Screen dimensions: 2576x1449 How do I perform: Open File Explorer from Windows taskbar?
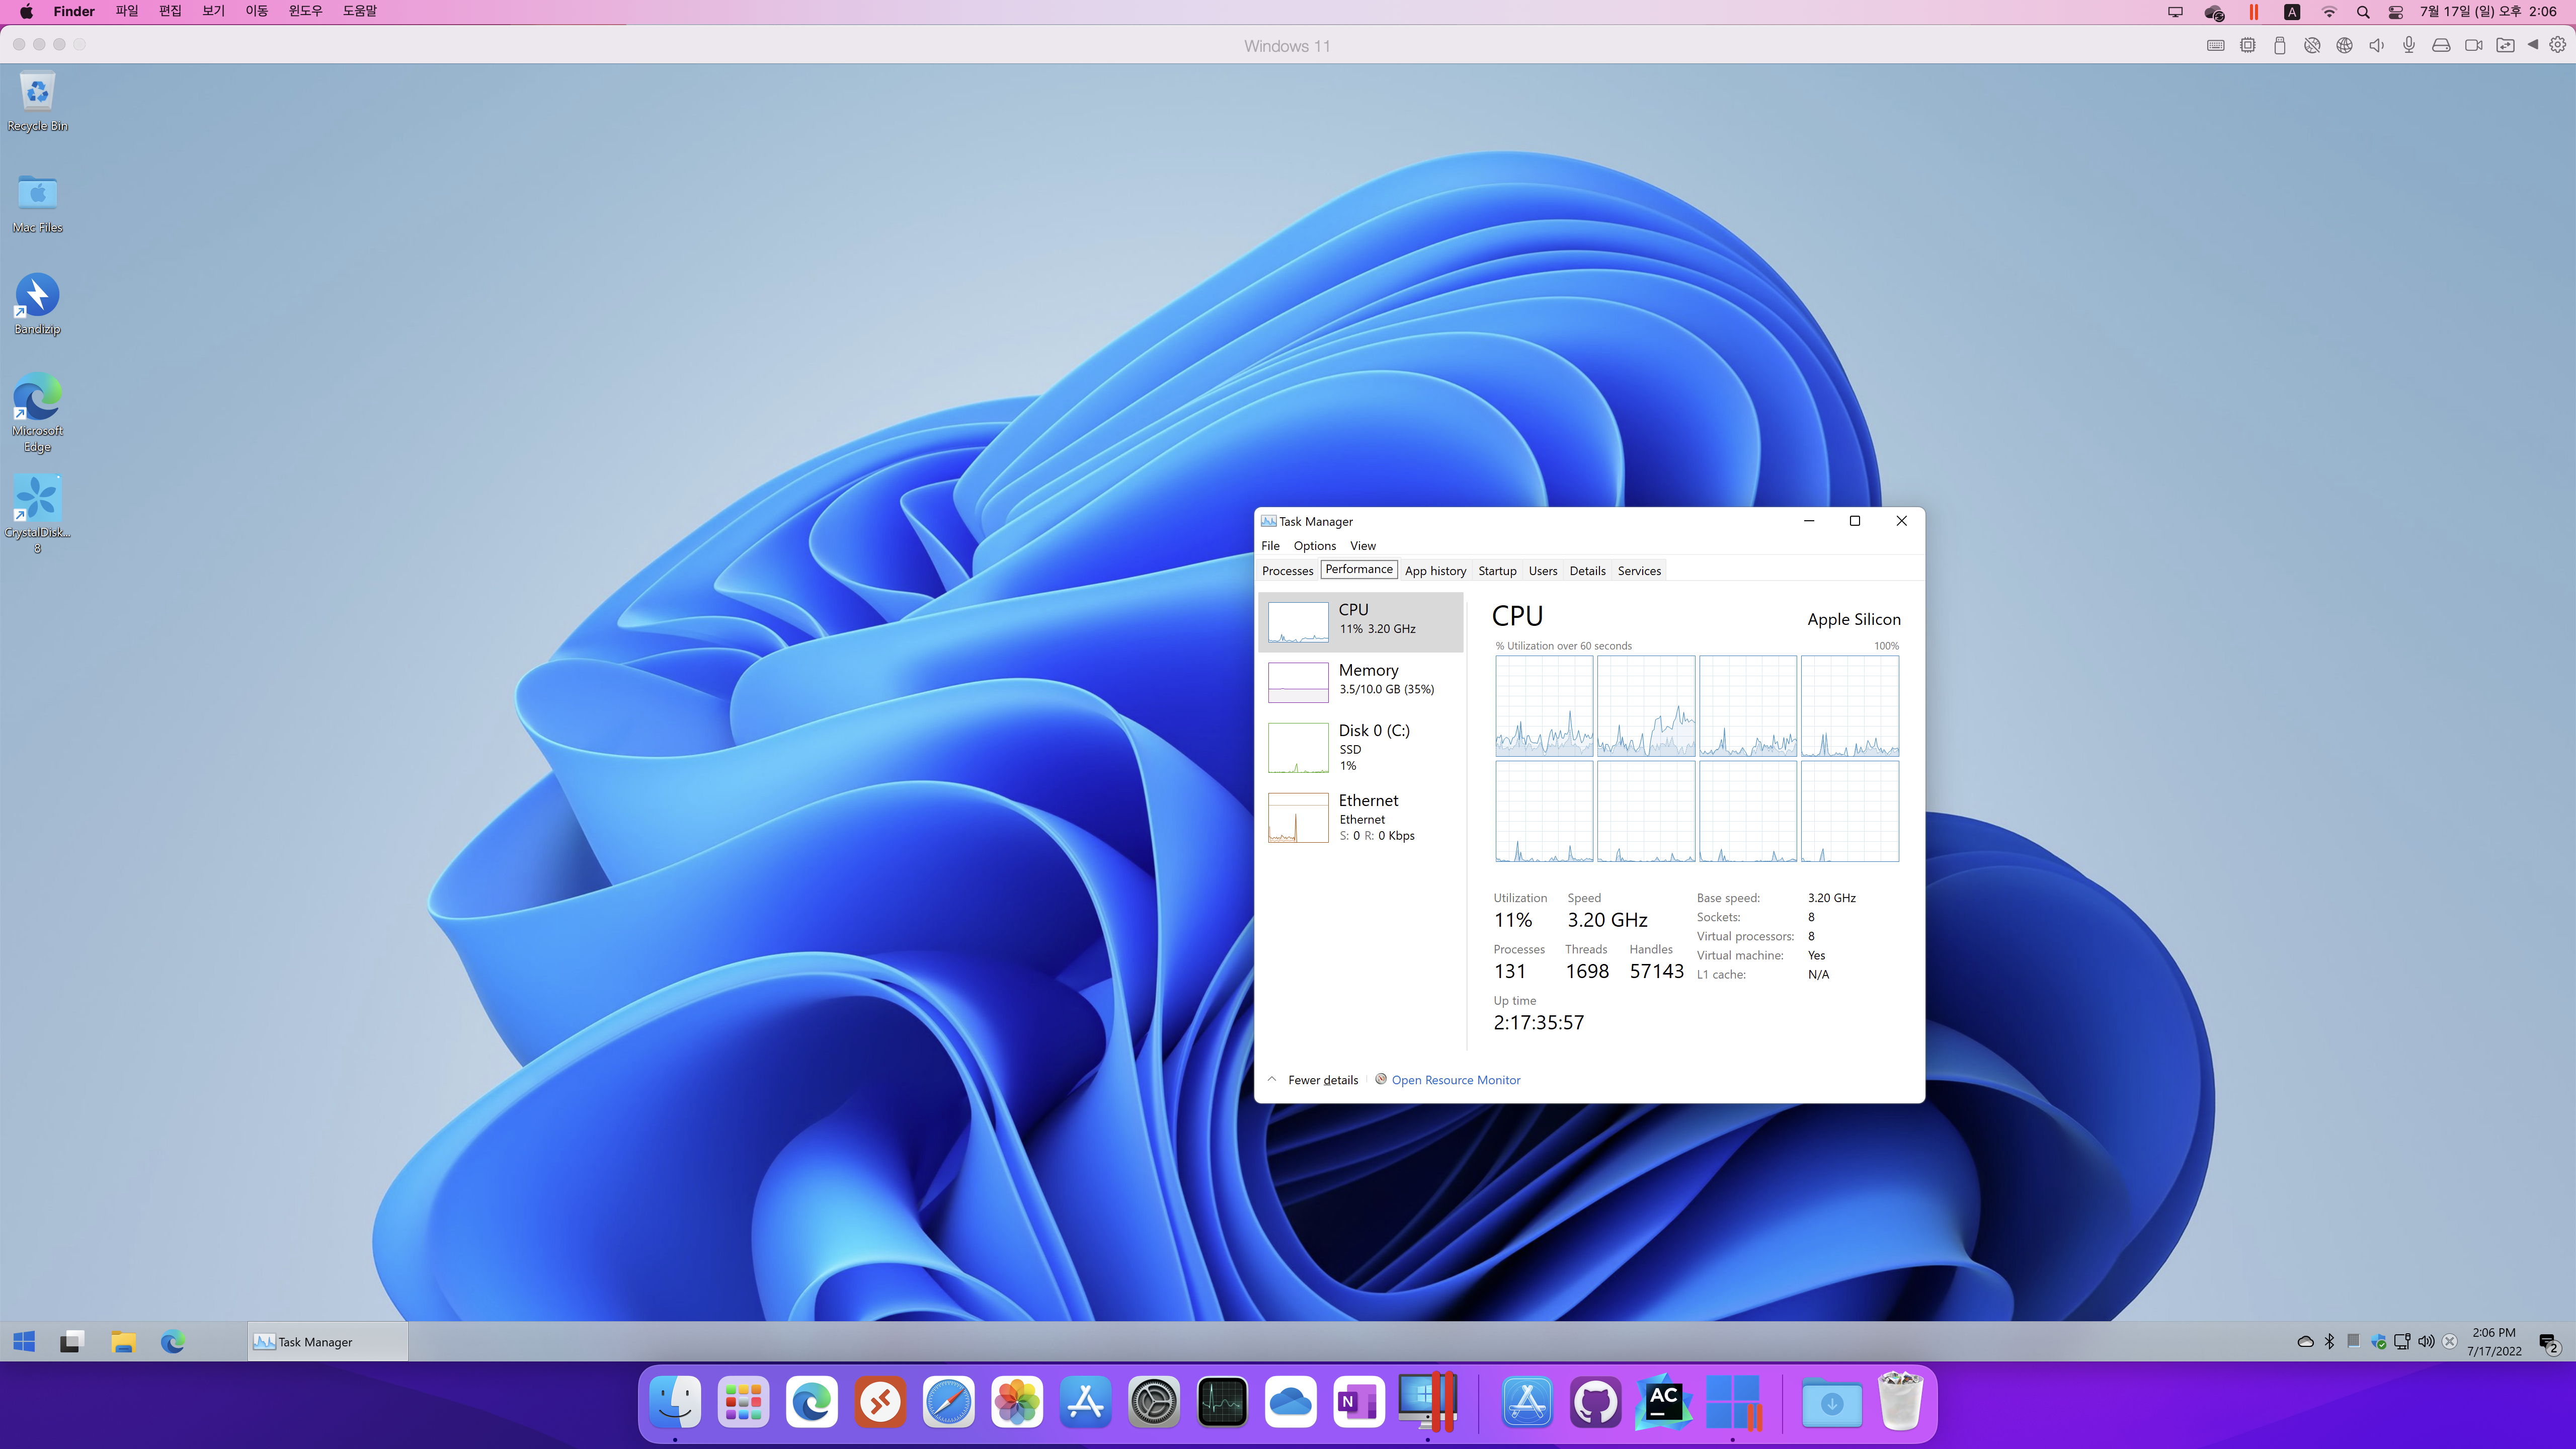click(x=123, y=1341)
